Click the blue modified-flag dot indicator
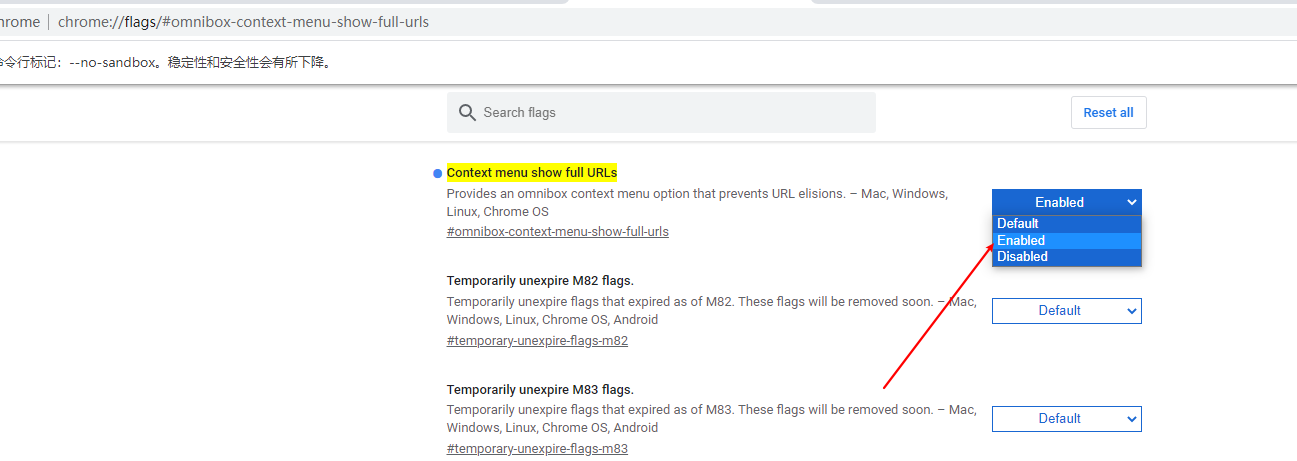This screenshot has width=1297, height=461. tap(437, 174)
